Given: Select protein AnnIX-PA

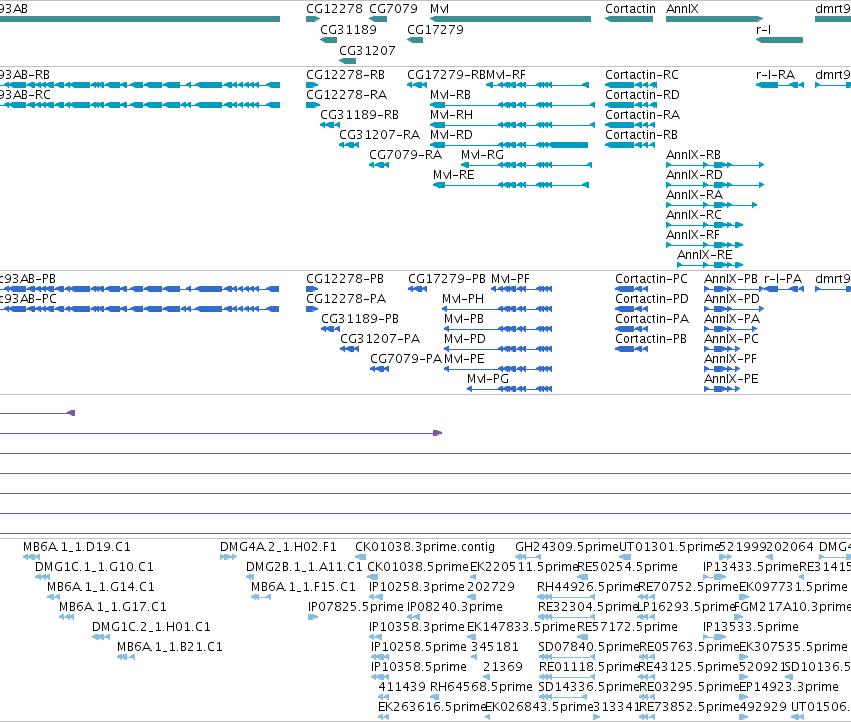Looking at the screenshot, I should coord(732,319).
